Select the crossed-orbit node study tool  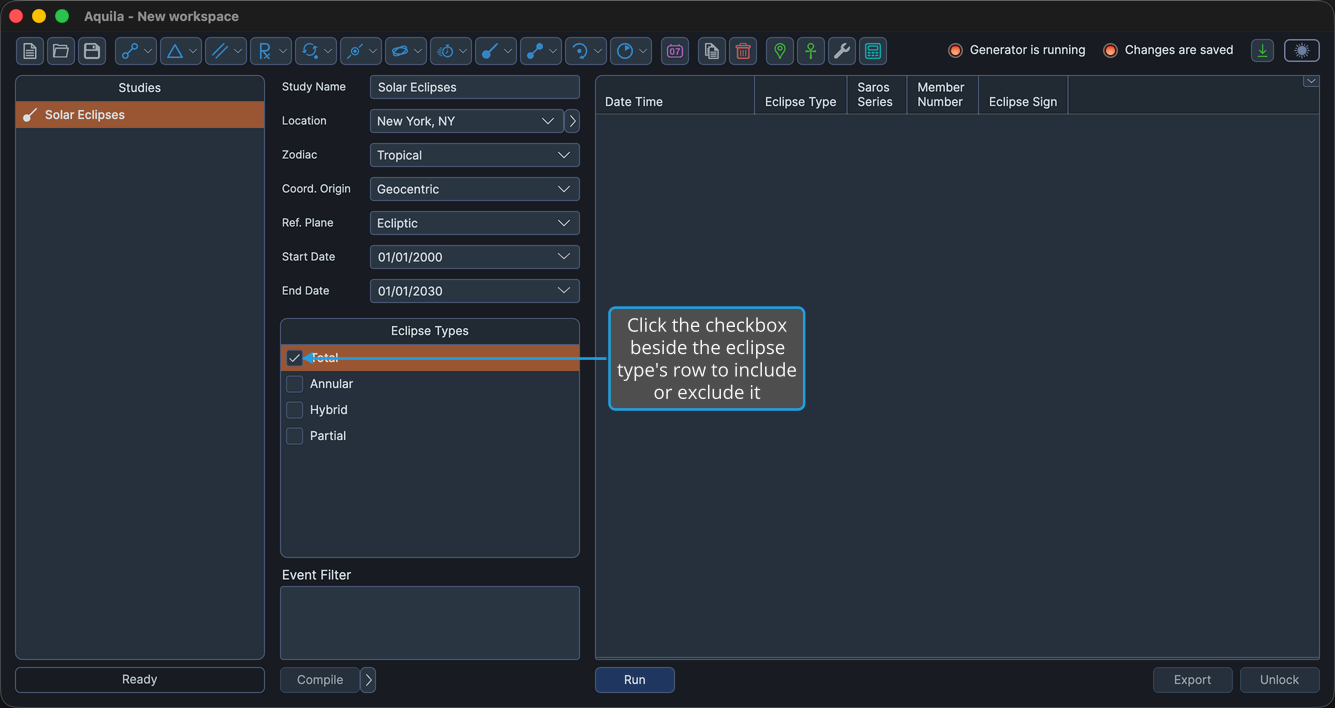pos(354,51)
